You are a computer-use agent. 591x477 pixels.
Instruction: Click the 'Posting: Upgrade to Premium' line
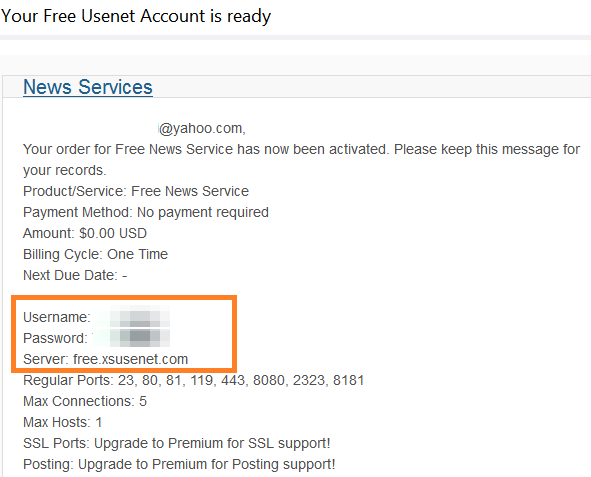179,464
